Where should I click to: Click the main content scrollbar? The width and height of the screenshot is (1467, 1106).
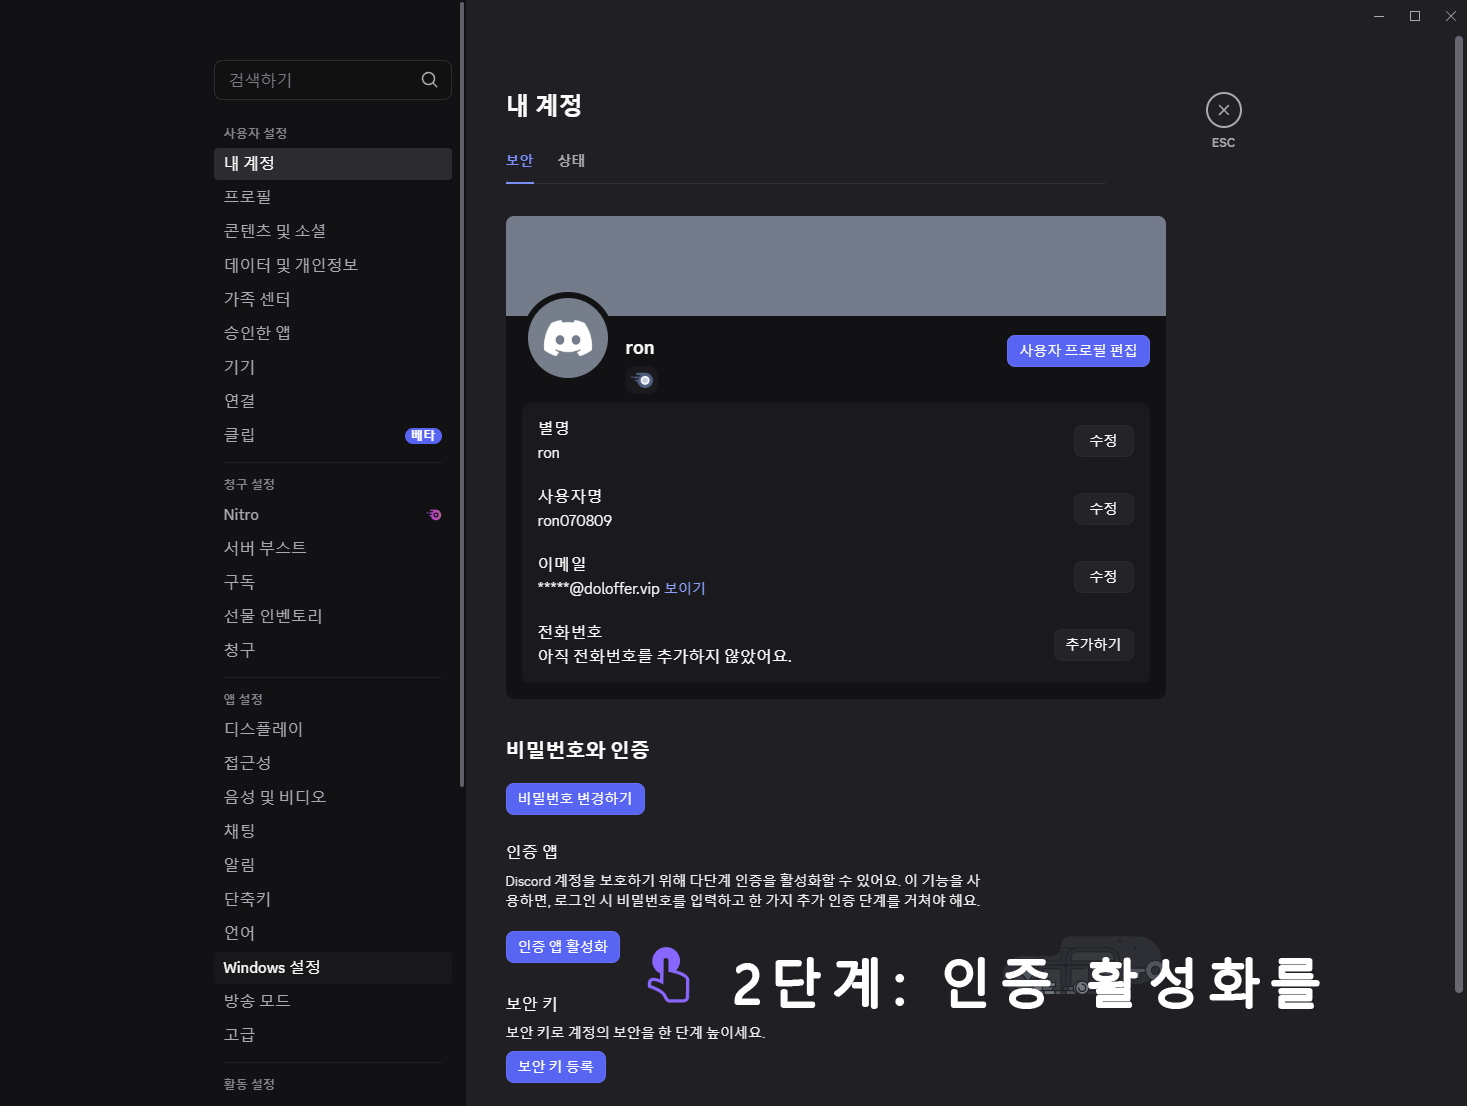point(1459,515)
